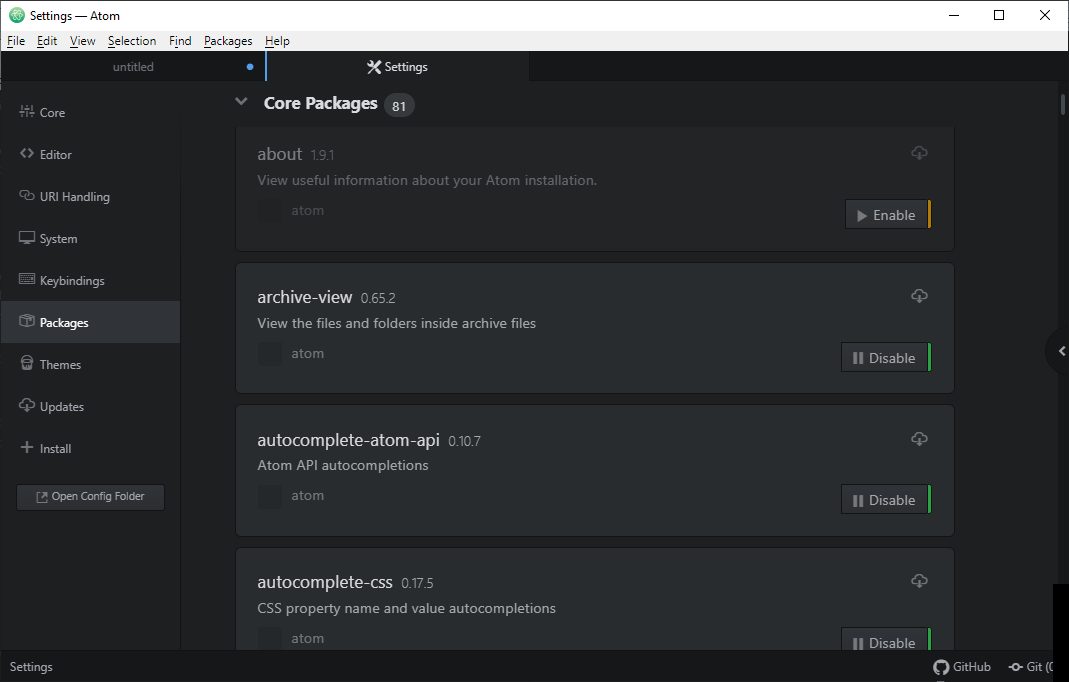Select Packages in settings sidebar
Viewport: 1069px width, 682px height.
point(91,322)
